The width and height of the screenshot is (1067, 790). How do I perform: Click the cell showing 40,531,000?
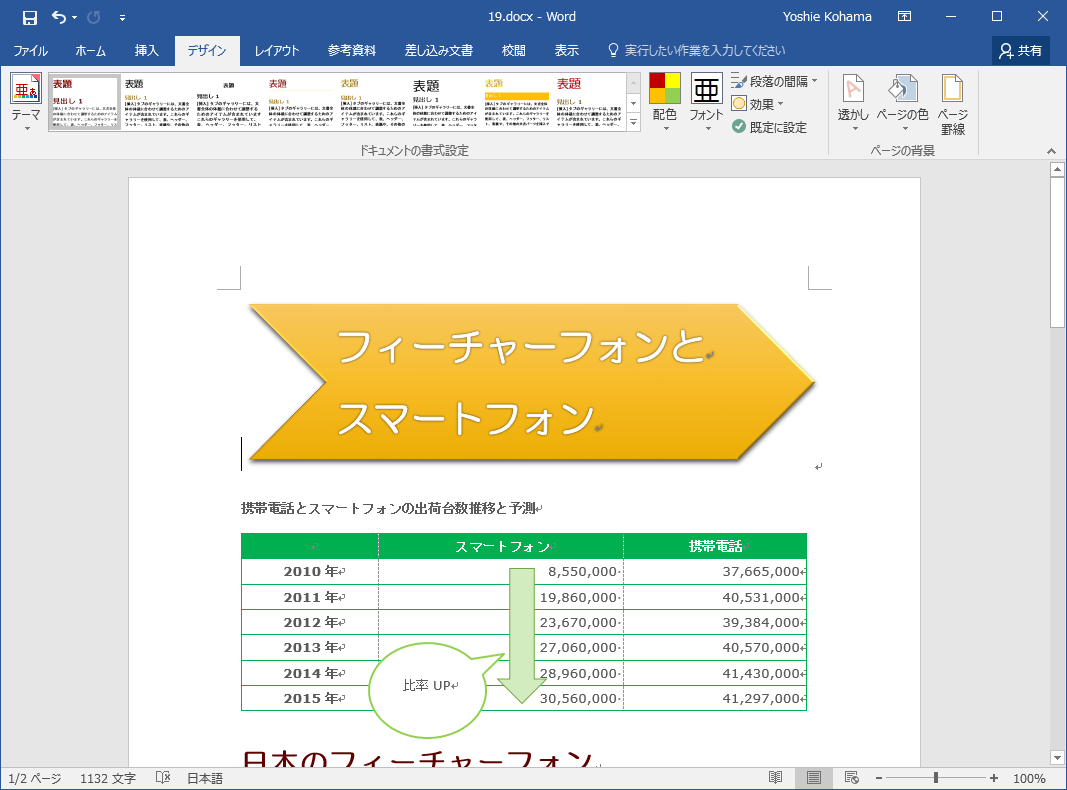715,597
